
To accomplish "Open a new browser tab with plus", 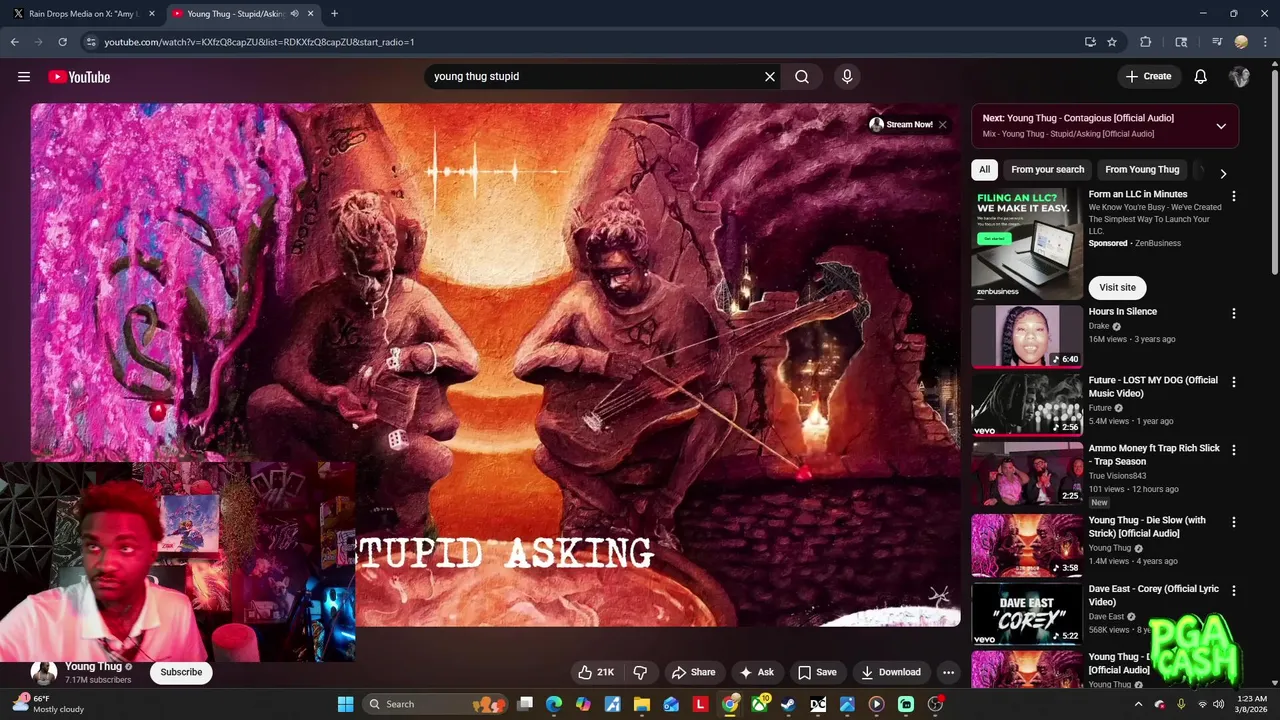I will [334, 13].
